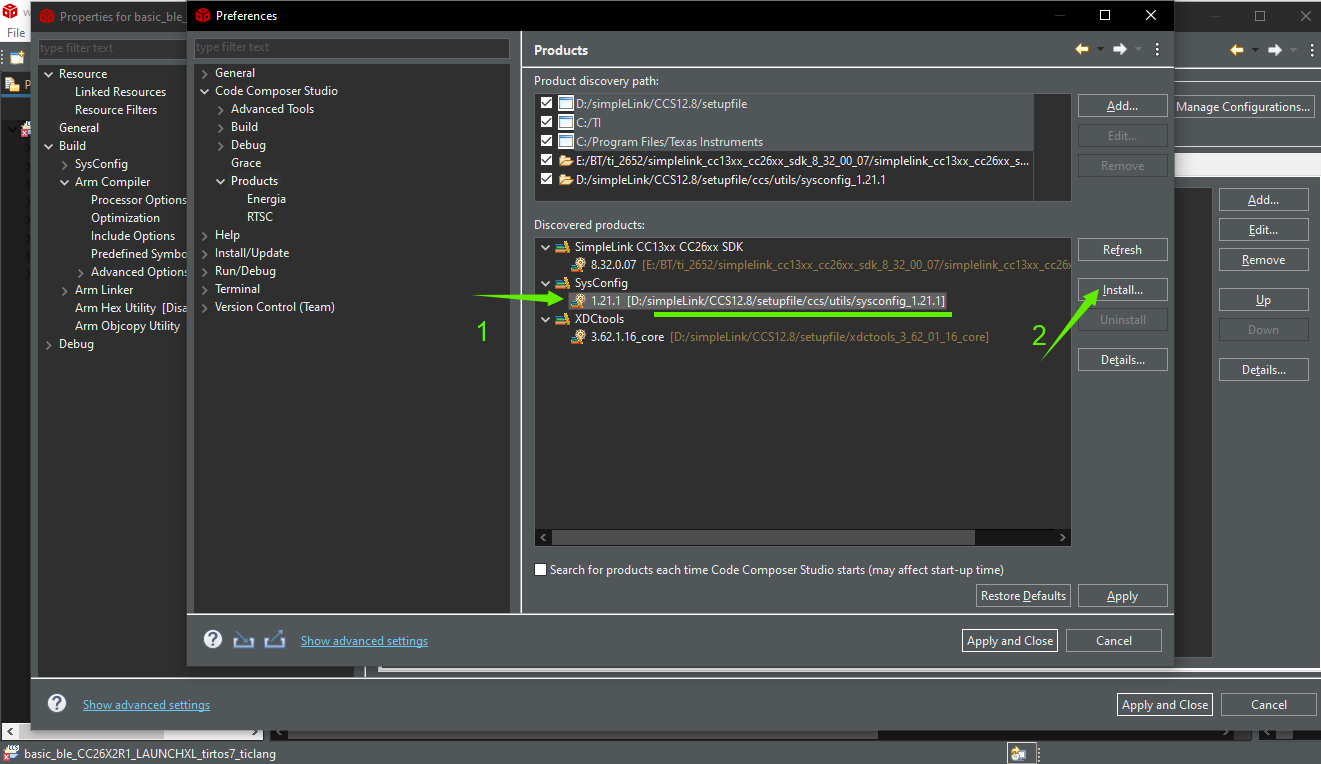Click icon of D:/simpleLink/CCS12.8/setupfile path
The width and height of the screenshot is (1321, 764).
coord(565,103)
